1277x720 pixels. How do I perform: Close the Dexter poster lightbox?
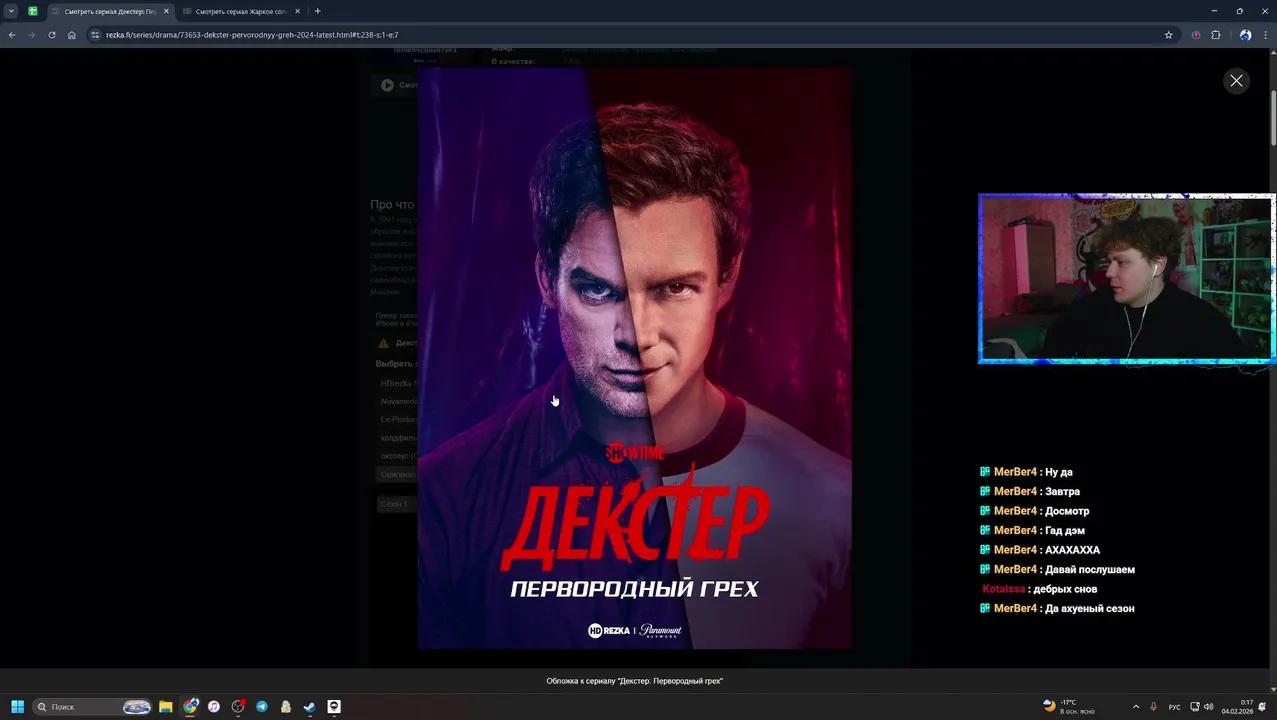tap(1236, 81)
